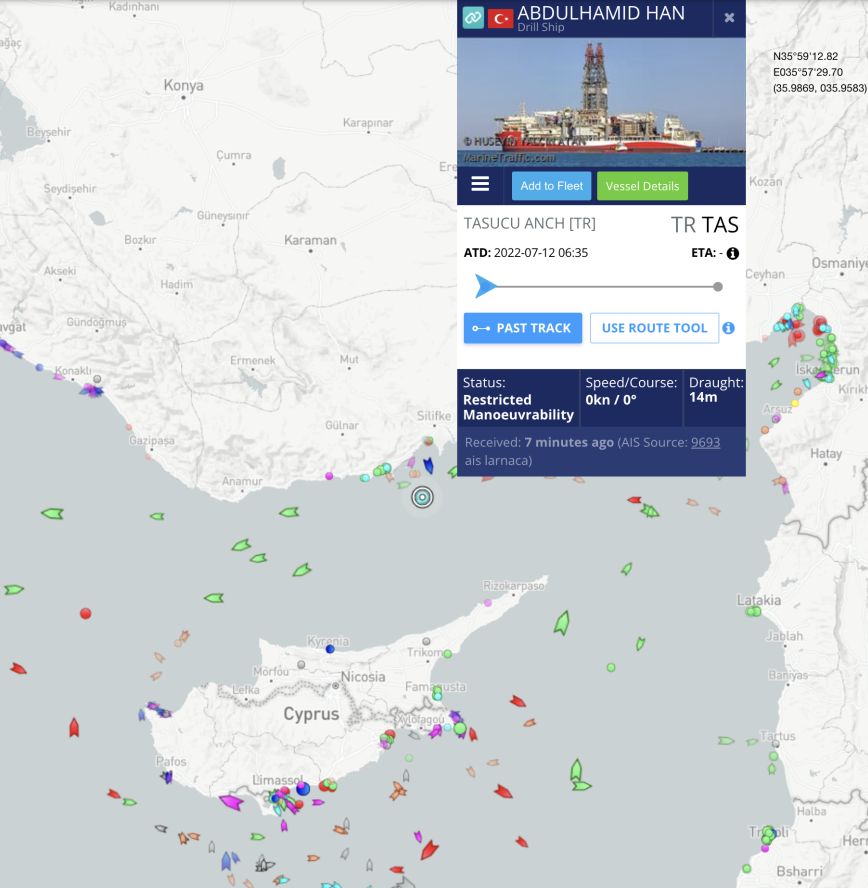The width and height of the screenshot is (868, 888).
Task: Click the gray dot marker above Trikomo
Action: point(427,641)
